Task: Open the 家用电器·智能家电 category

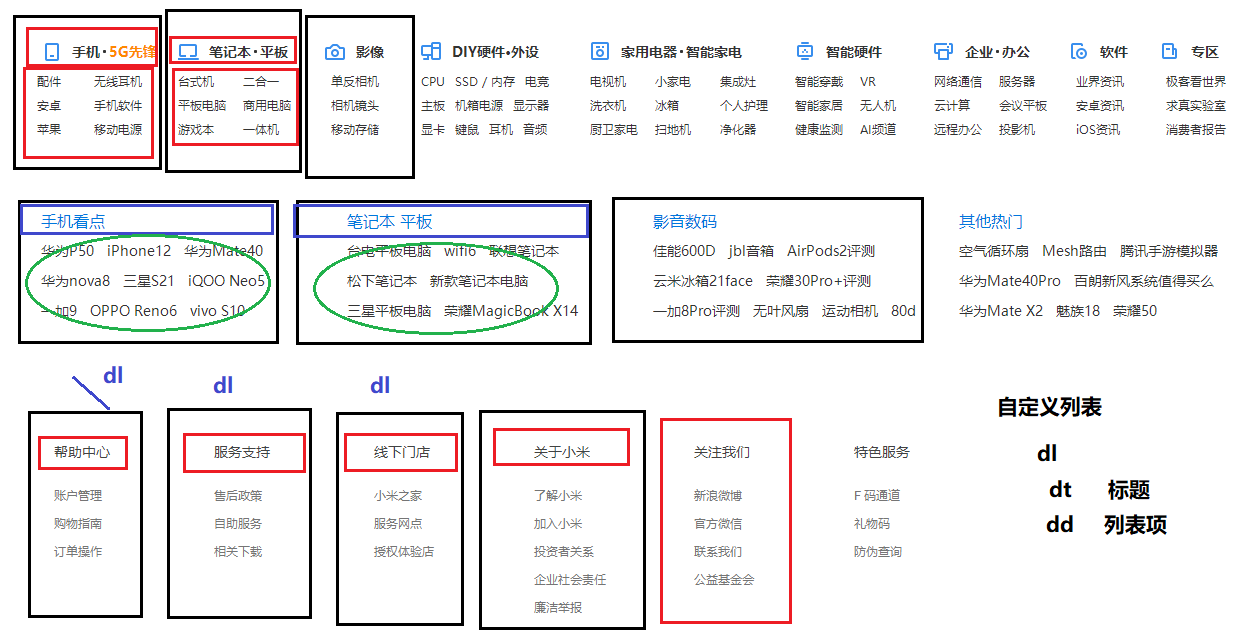Action: (681, 52)
